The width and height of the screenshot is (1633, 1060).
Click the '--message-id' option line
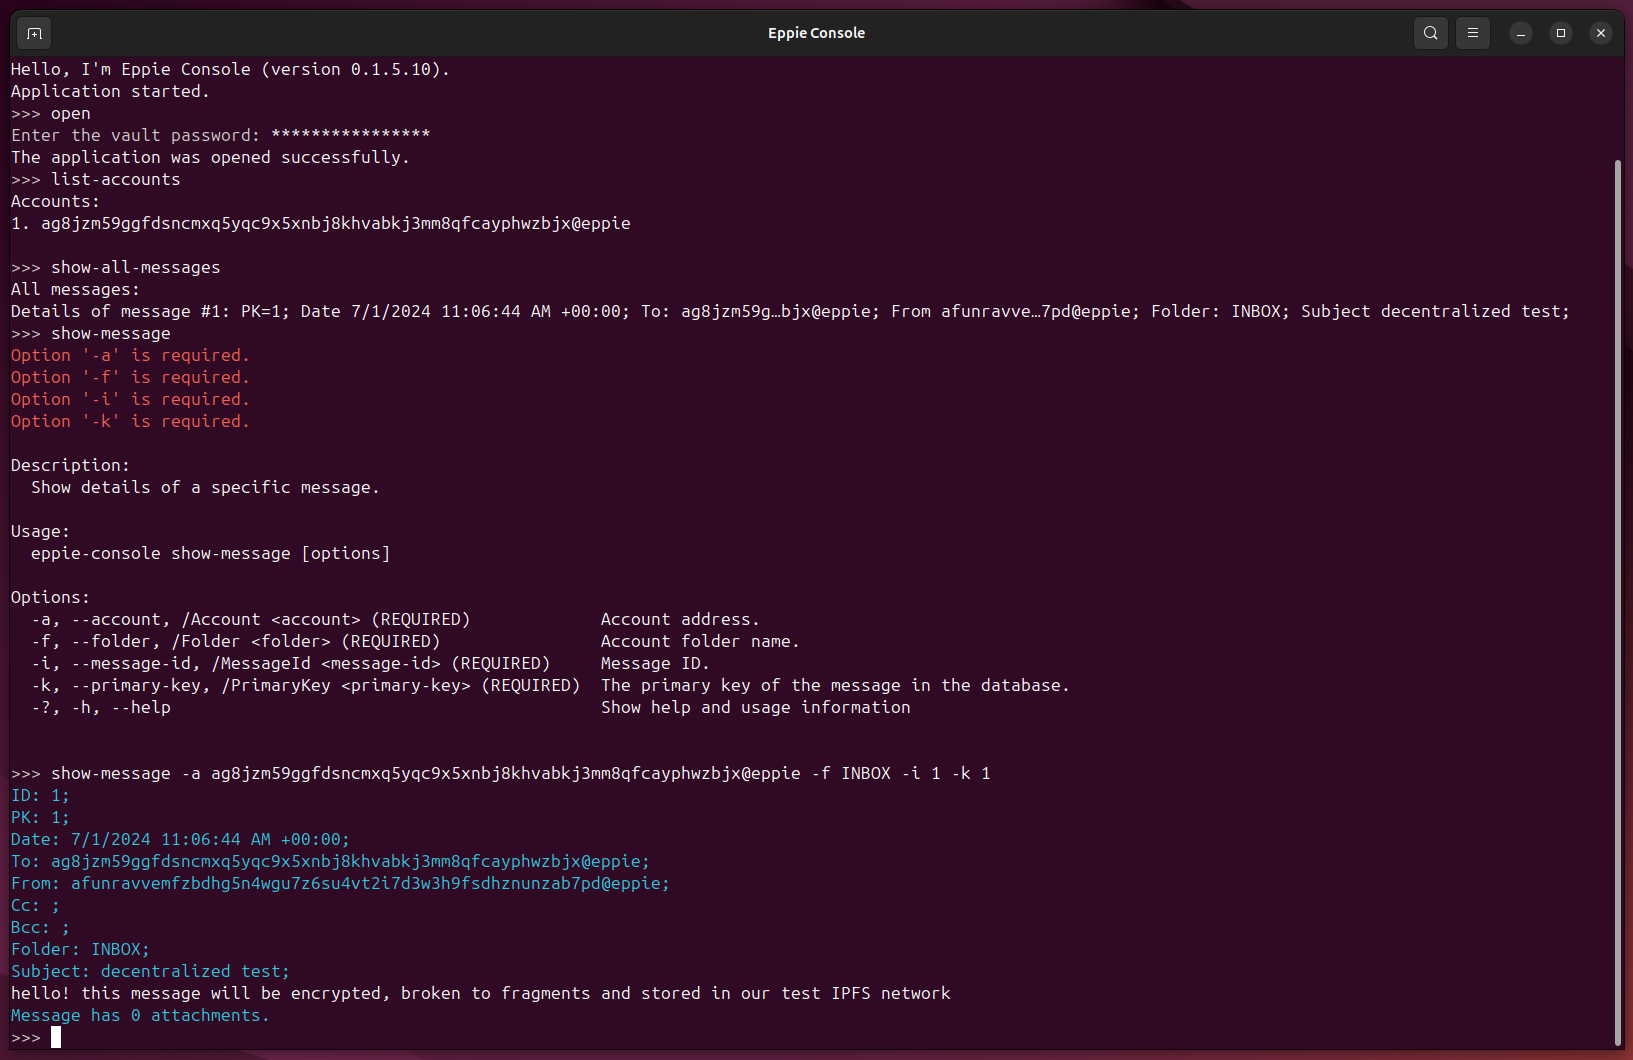(x=370, y=663)
